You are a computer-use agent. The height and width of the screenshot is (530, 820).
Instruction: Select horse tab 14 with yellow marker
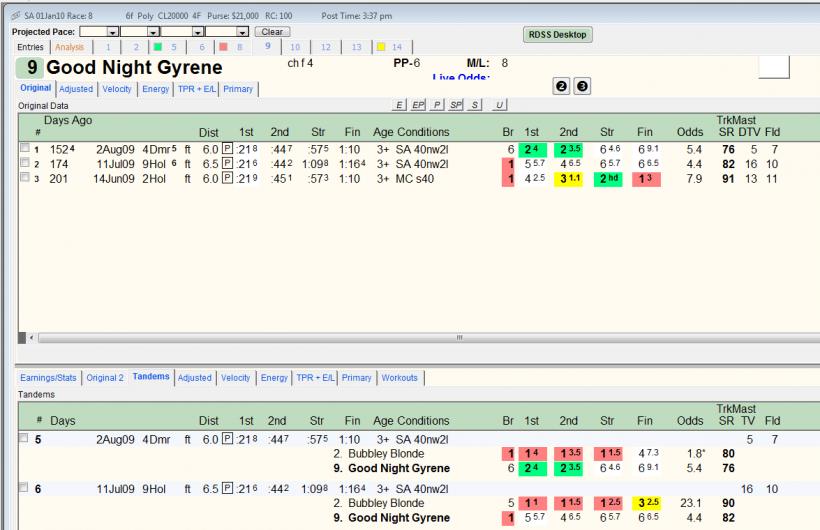pos(390,47)
